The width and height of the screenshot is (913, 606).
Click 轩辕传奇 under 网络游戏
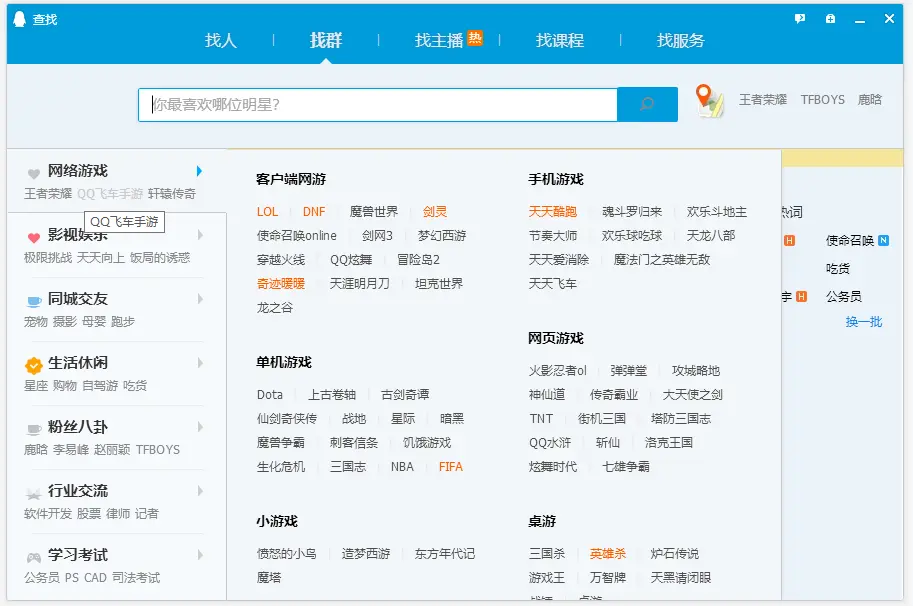172,193
